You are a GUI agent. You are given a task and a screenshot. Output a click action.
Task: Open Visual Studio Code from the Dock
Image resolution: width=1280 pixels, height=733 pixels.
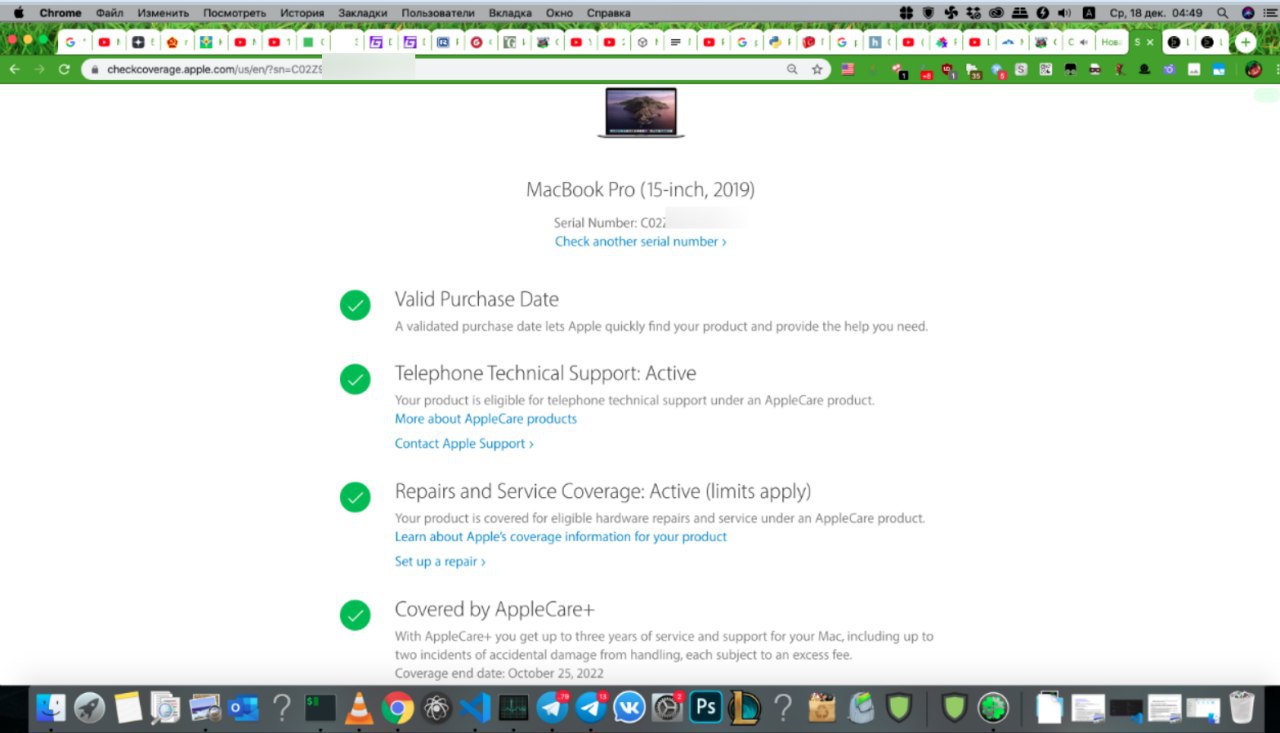[475, 708]
